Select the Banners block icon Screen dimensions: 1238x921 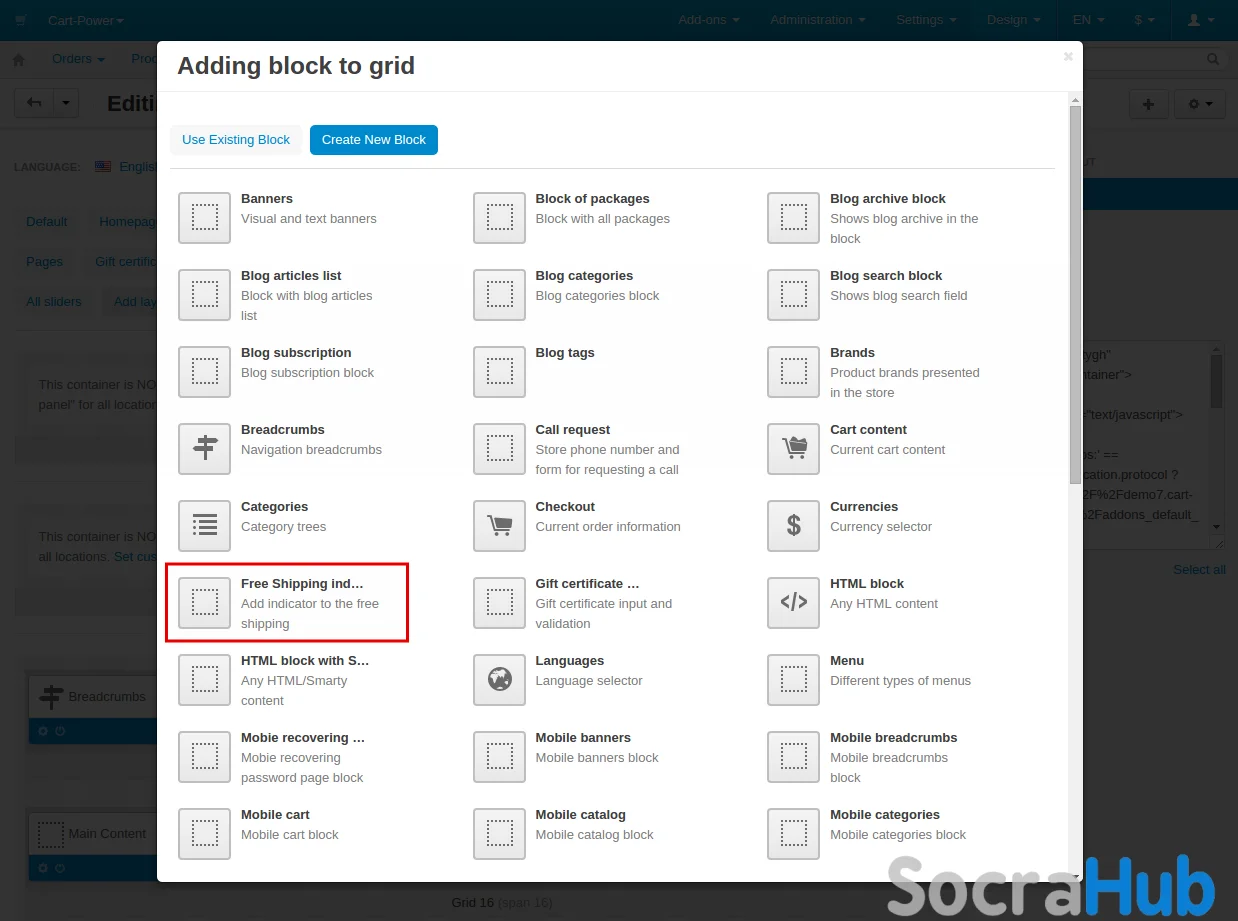tap(204, 217)
